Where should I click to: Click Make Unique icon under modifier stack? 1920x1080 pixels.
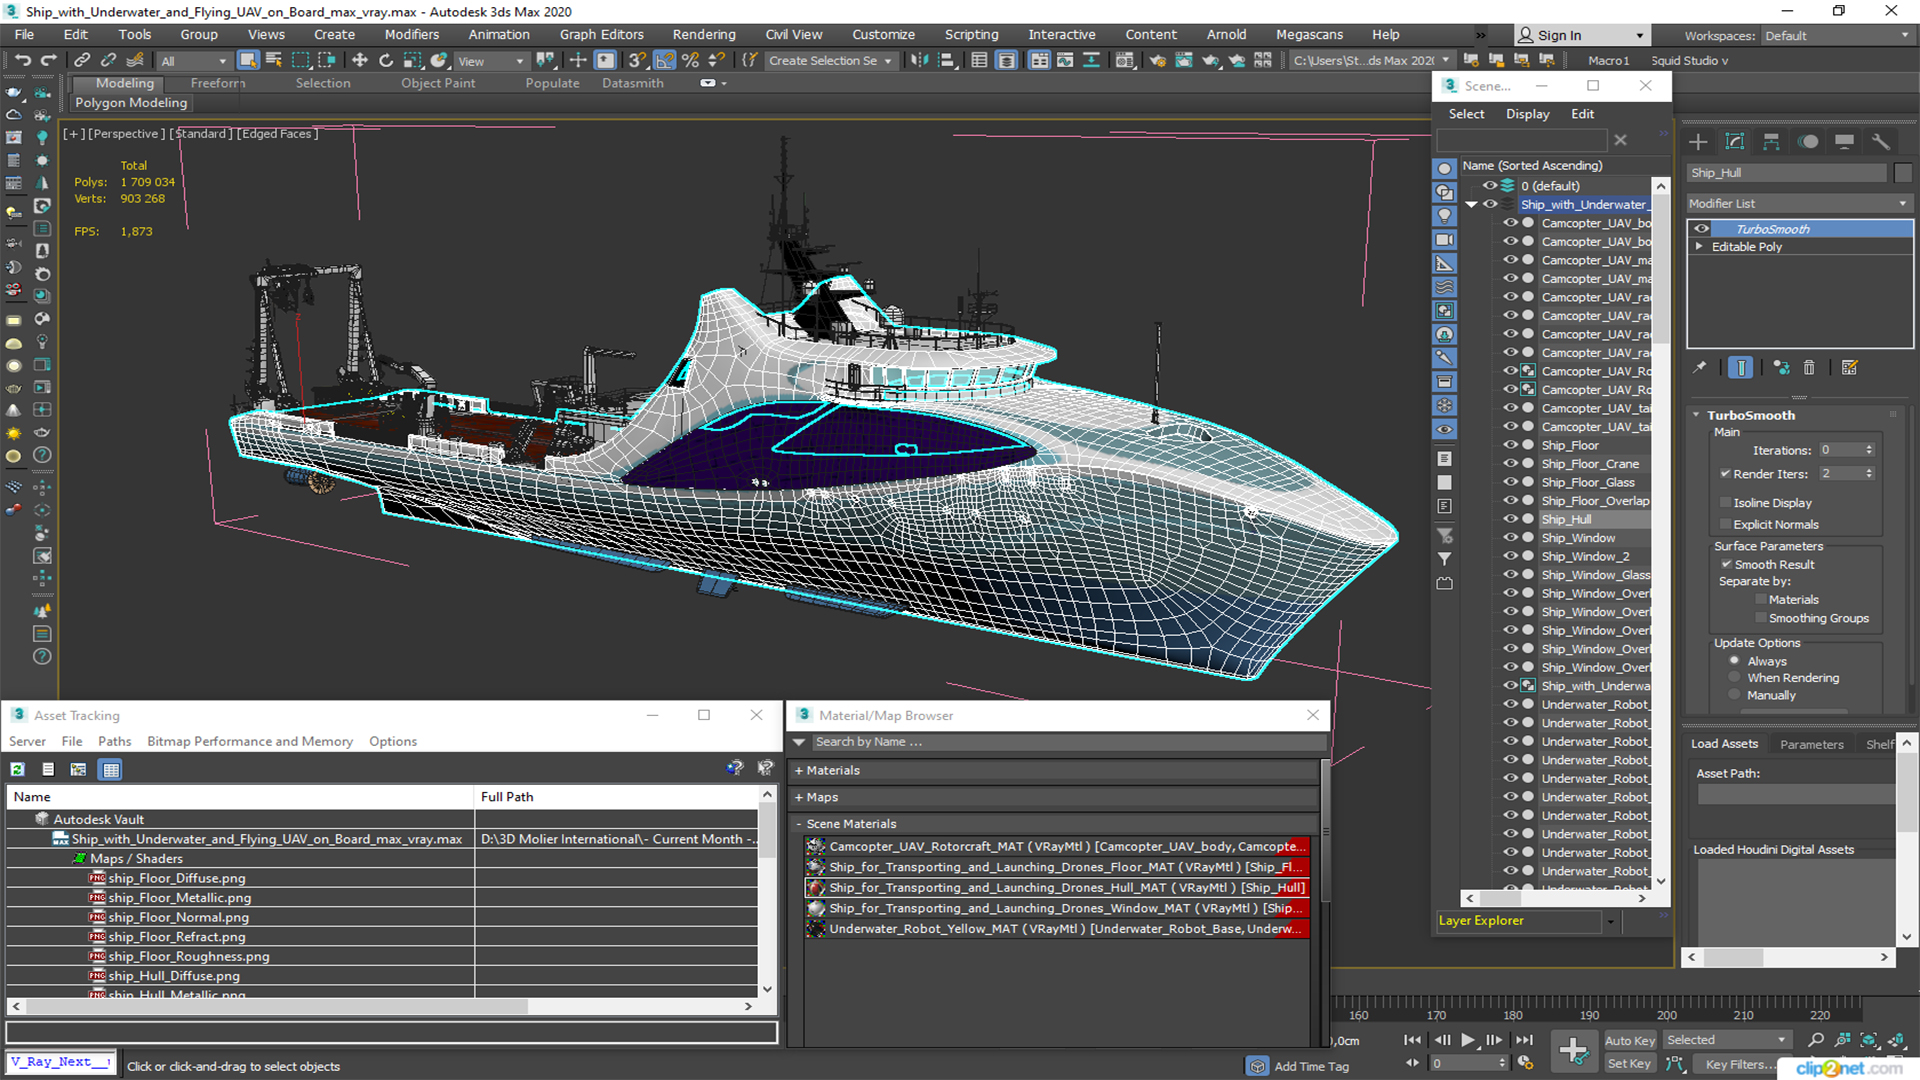point(1781,368)
